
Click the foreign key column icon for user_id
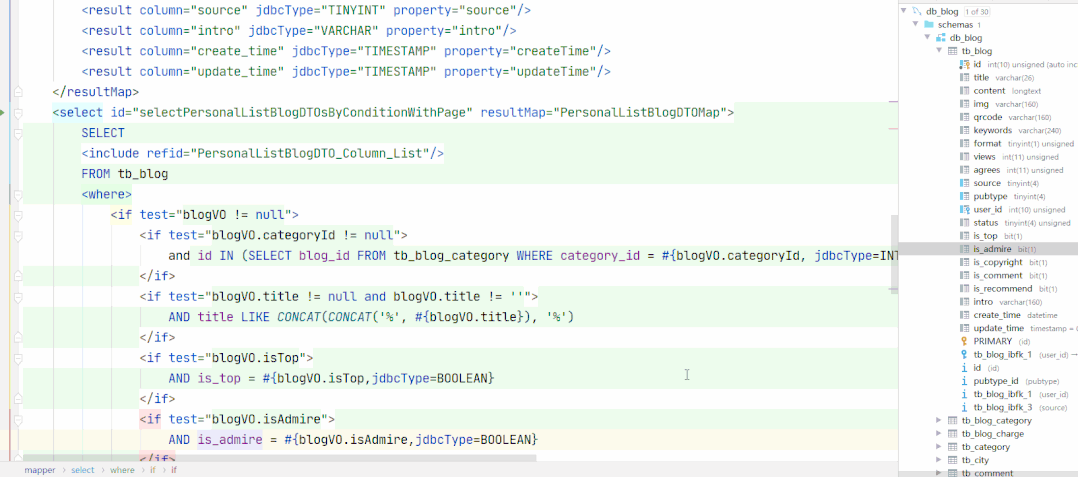pos(965,209)
